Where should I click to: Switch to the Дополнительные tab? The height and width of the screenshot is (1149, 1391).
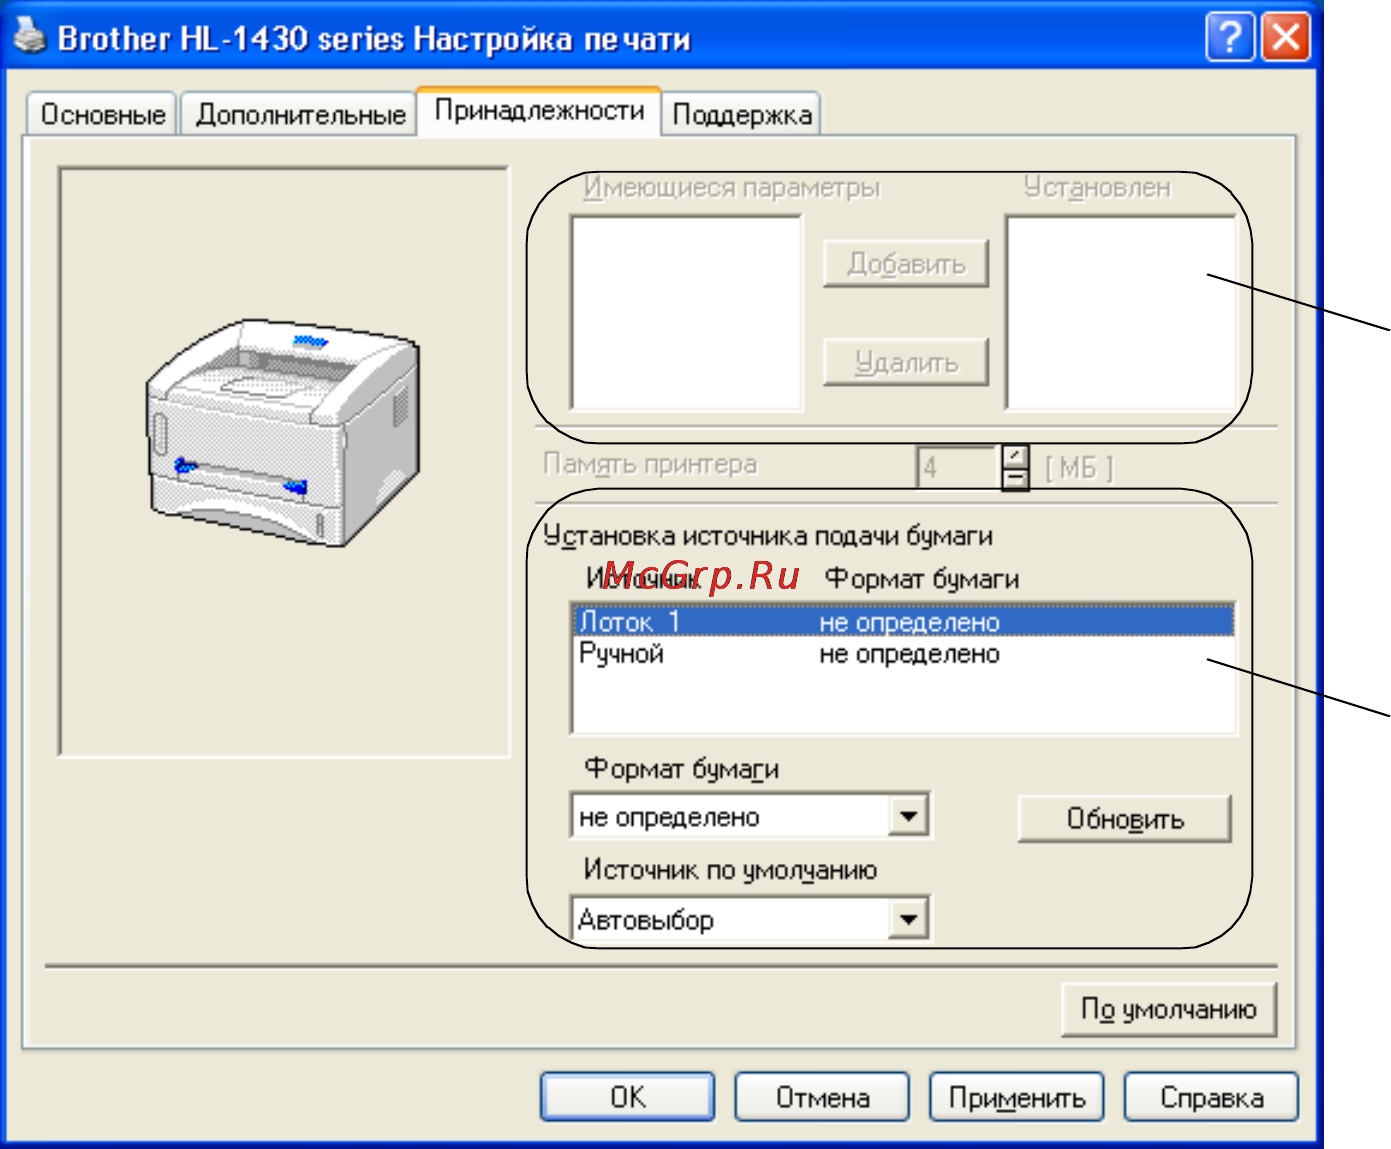[x=300, y=115]
